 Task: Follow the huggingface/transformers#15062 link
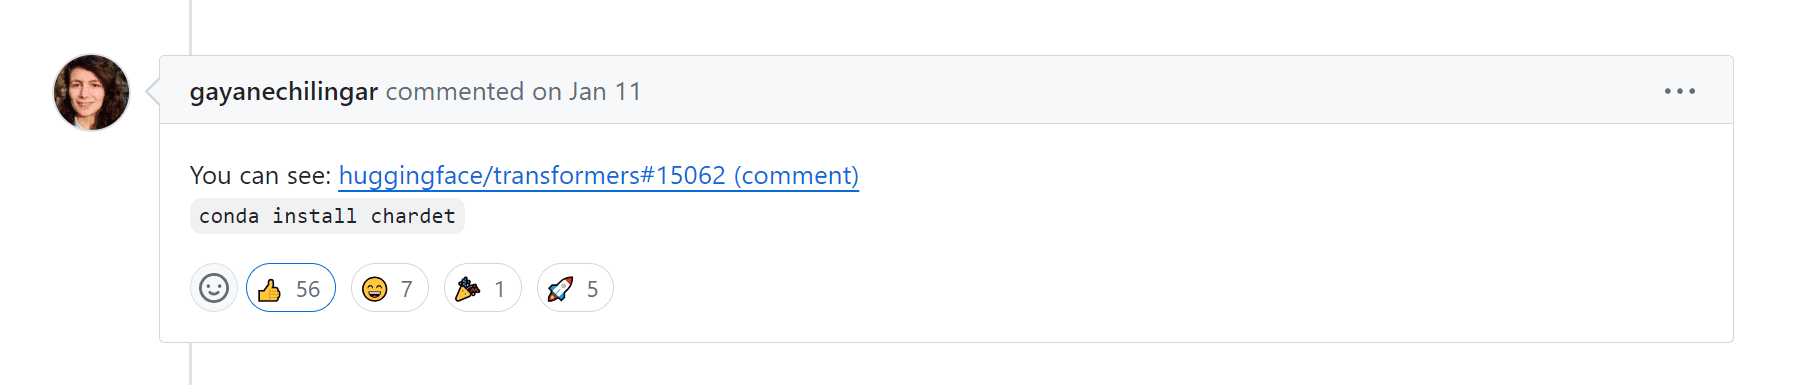coord(532,176)
